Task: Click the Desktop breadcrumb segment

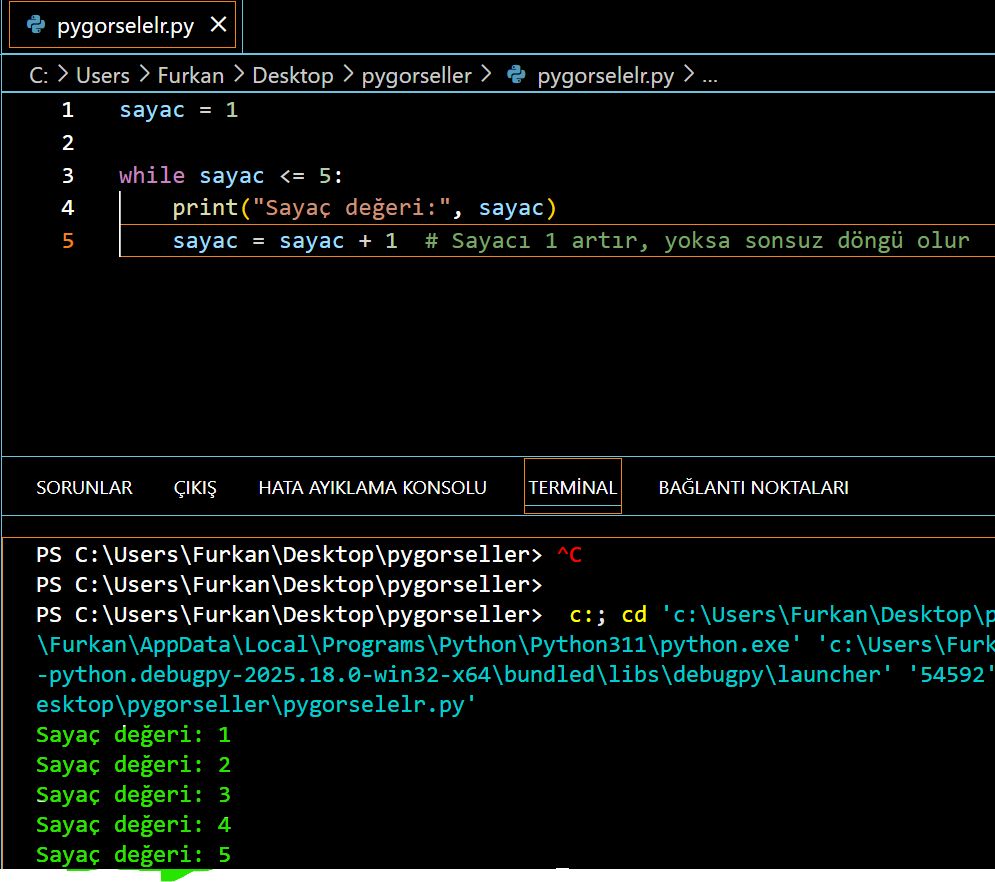Action: coord(292,75)
